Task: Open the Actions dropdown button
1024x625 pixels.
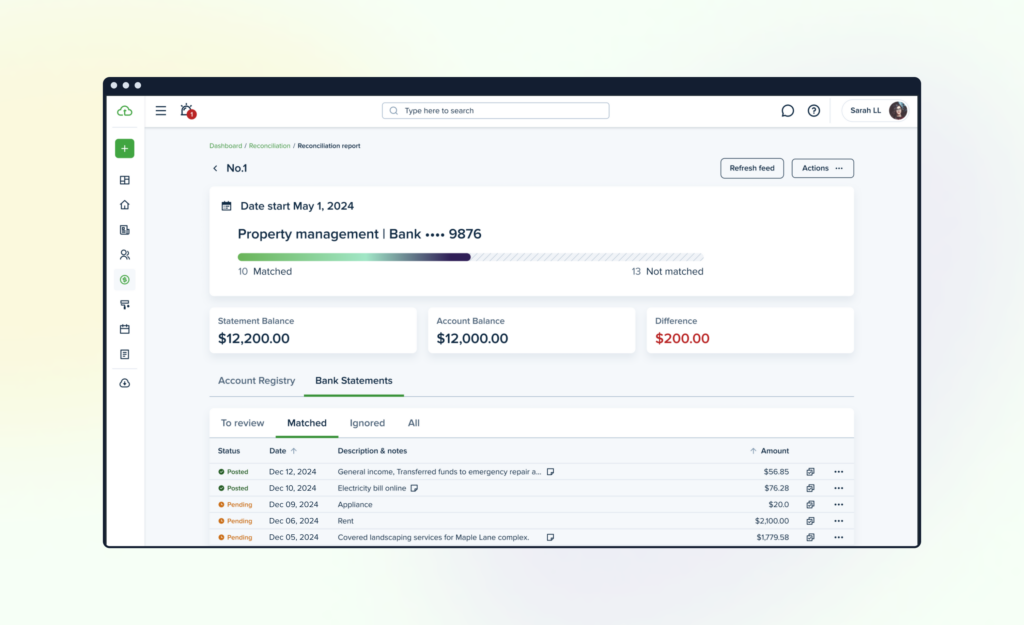Action: point(822,168)
